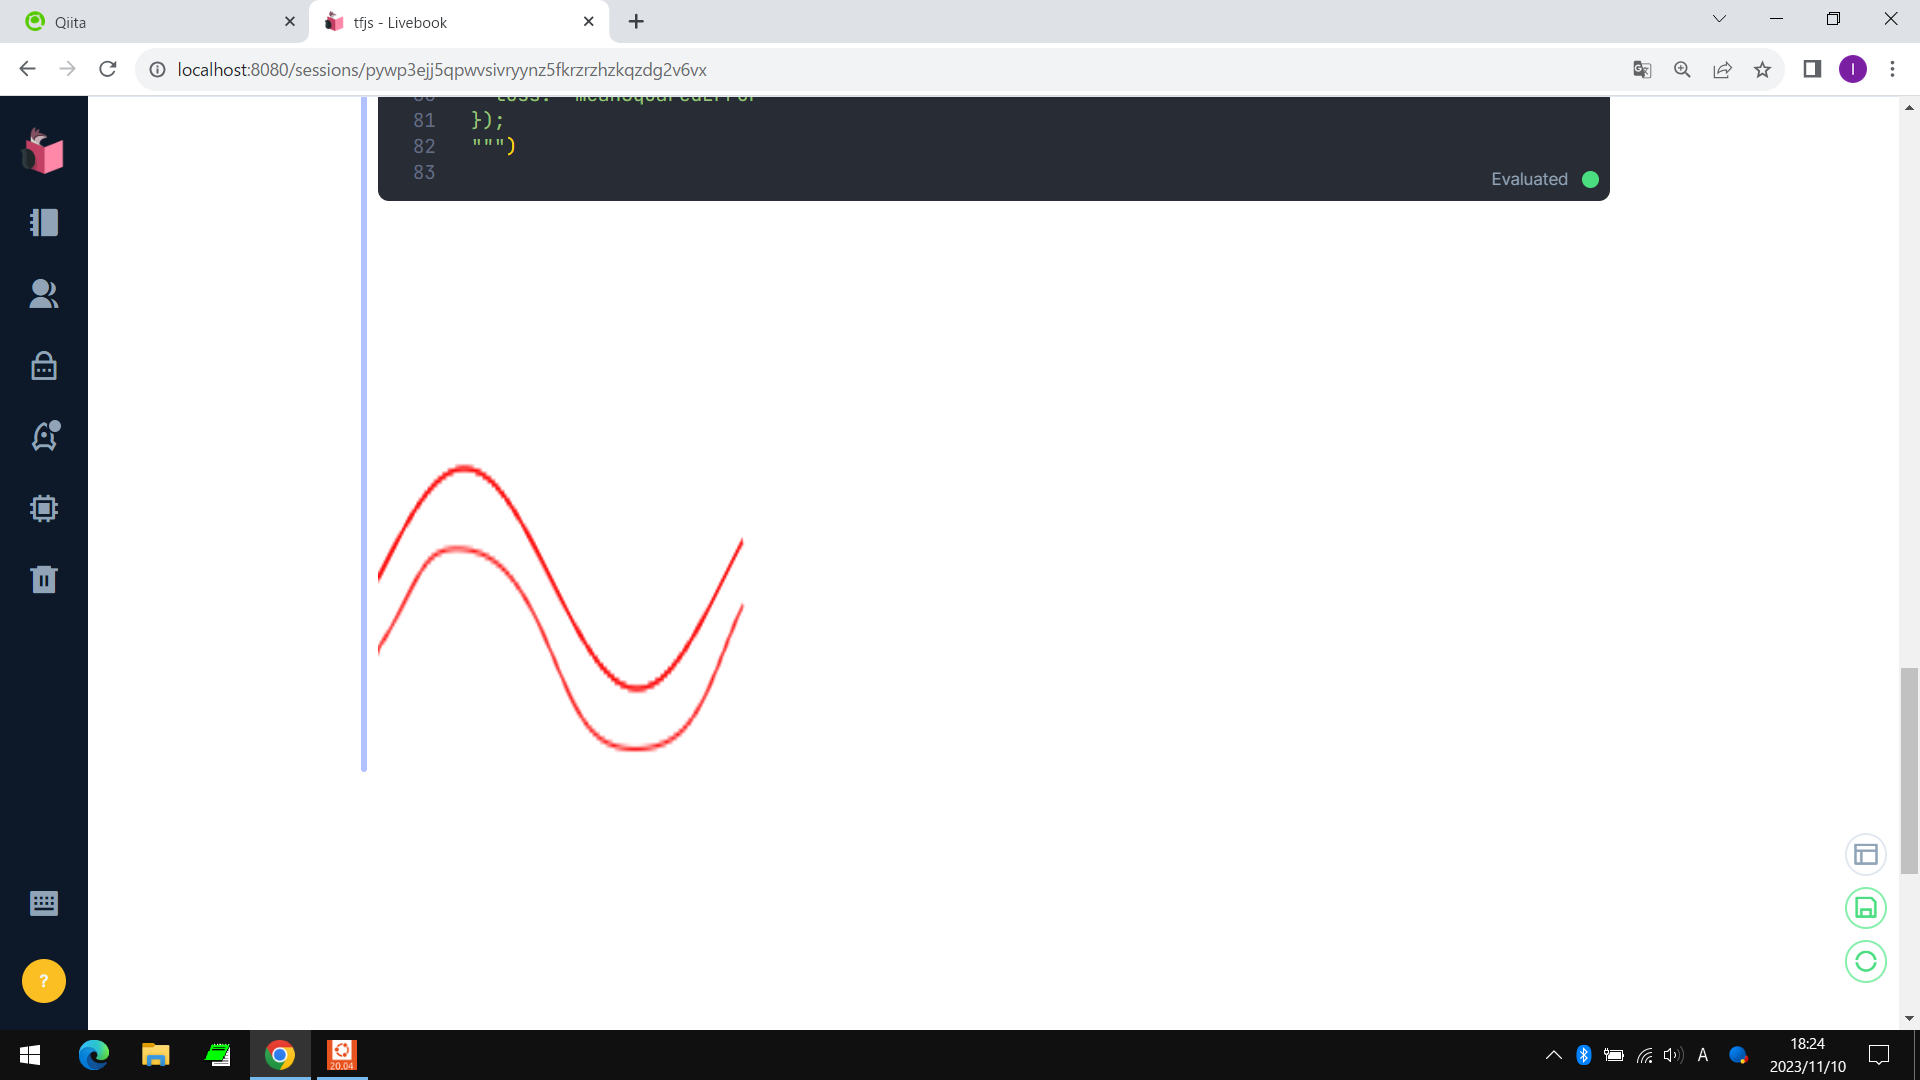
Task: Click the green circular reload icon
Action: [x=1865, y=961]
